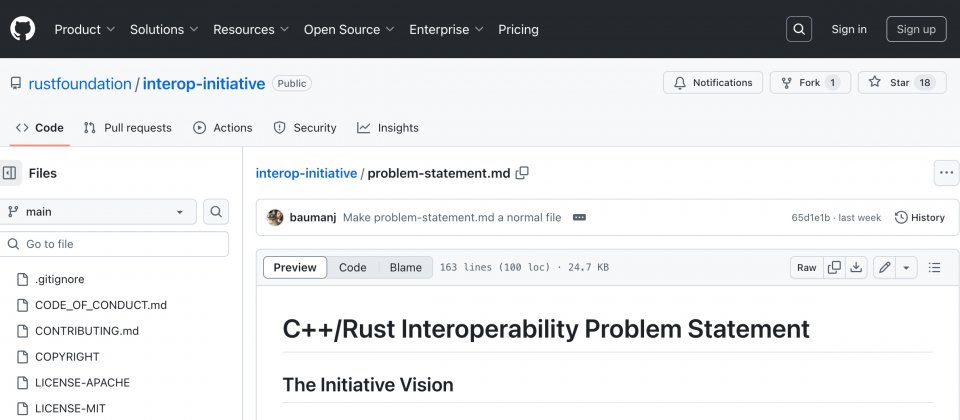Viewport: 960px width, 420px height.
Task: Open the search magnifier in header
Action: tap(799, 29)
